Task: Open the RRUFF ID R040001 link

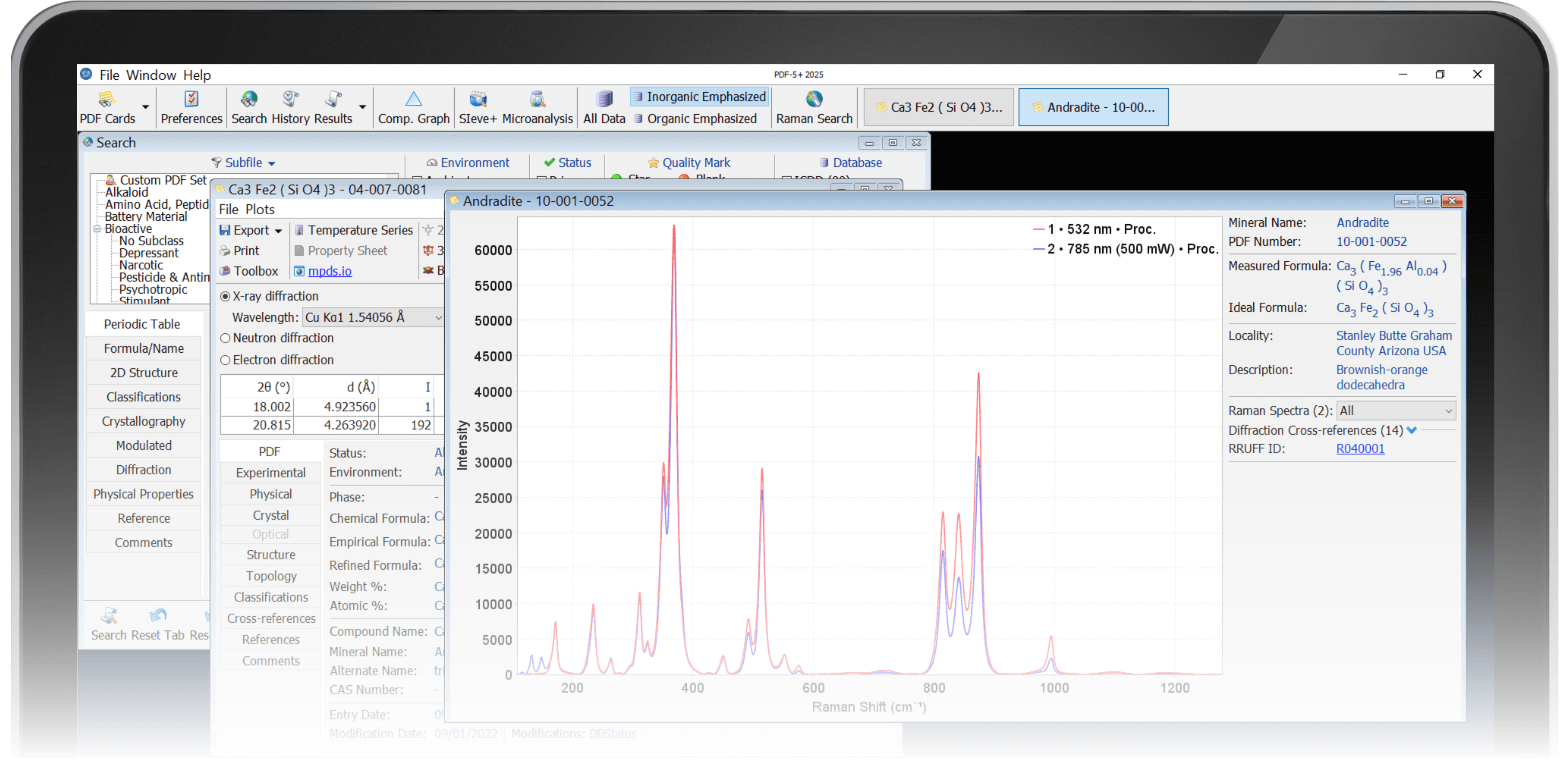Action: pos(1360,449)
